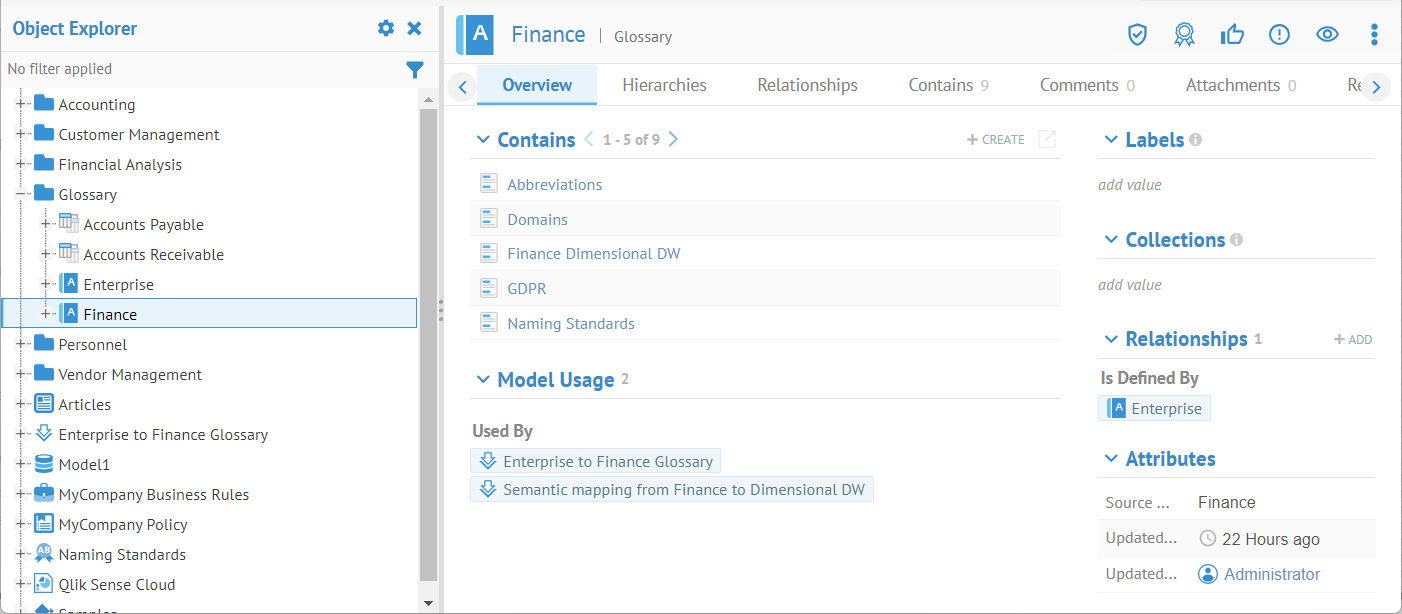Toggle the watch eye icon
1402x614 pixels.
[1327, 35]
